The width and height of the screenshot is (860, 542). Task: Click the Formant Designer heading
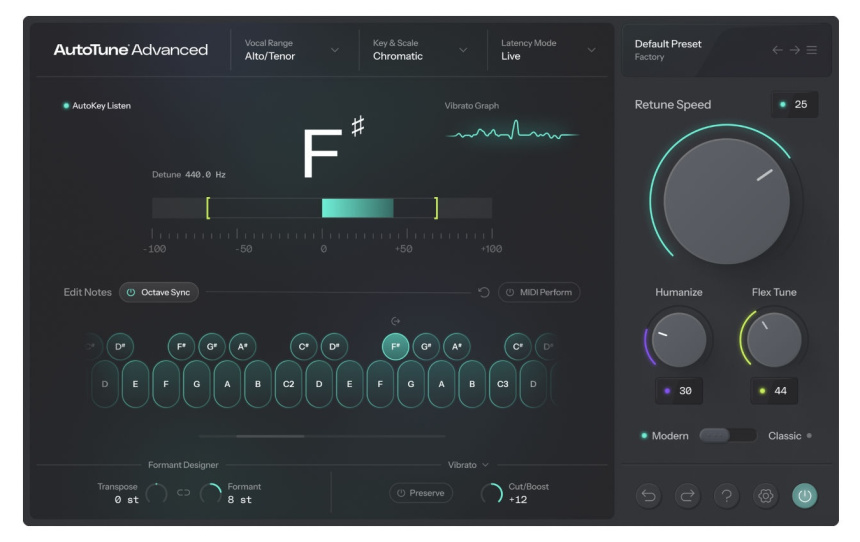pyautogui.click(x=183, y=465)
